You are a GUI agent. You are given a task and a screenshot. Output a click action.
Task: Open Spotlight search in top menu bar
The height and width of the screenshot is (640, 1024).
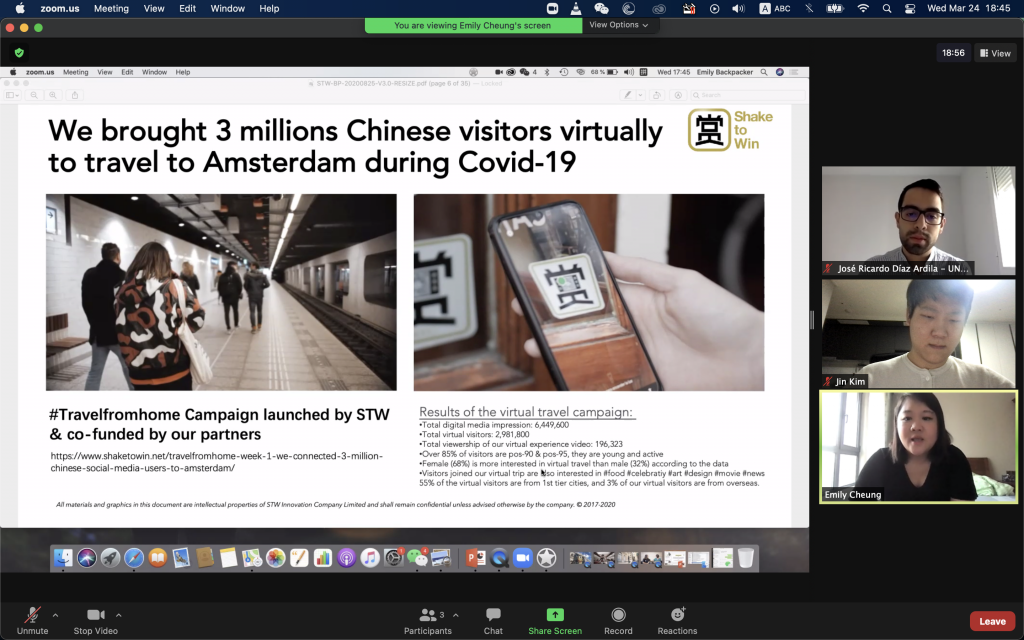[x=887, y=8]
